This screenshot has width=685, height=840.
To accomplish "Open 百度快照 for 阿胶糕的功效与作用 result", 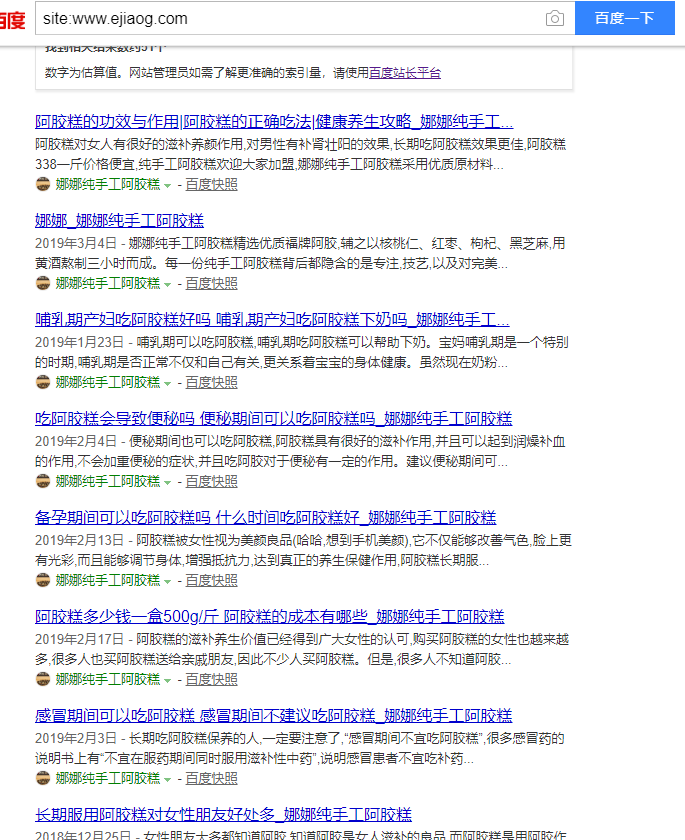I will pos(212,185).
